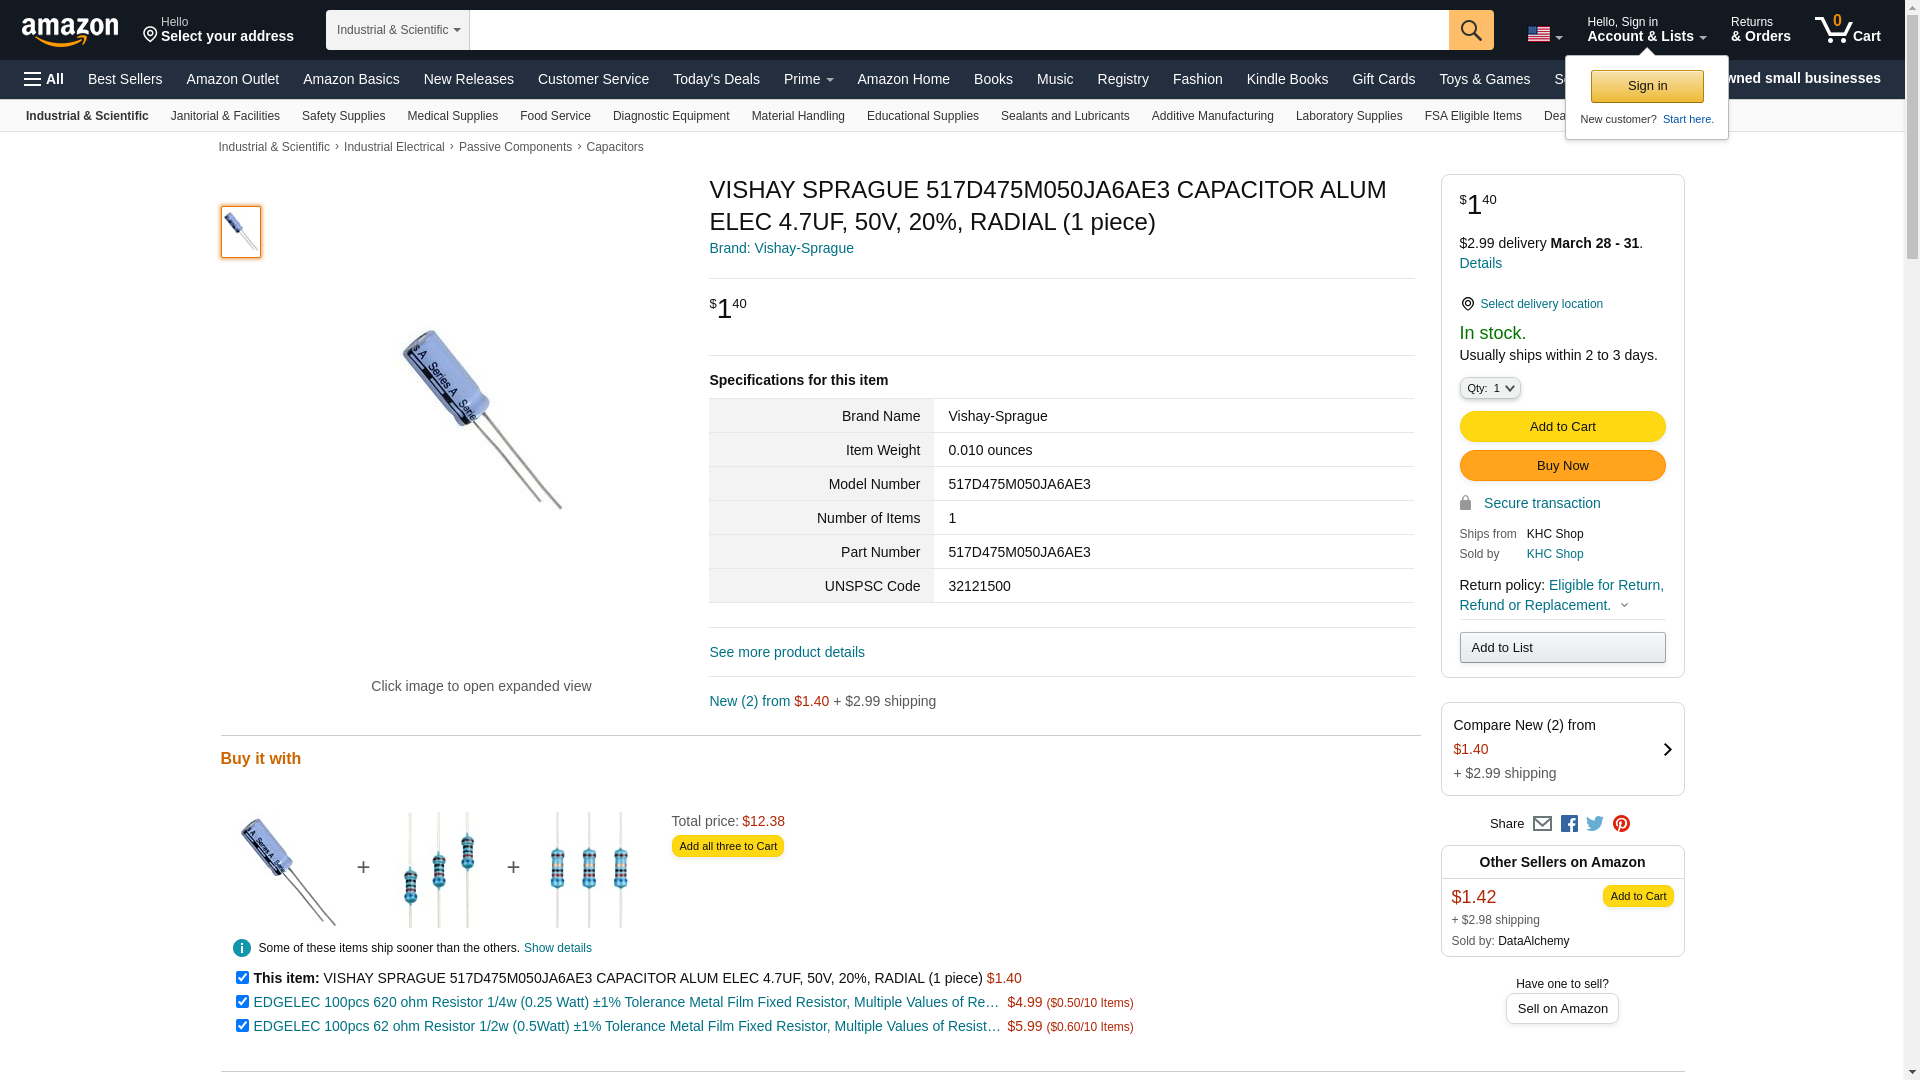Image resolution: width=1920 pixels, height=1080 pixels.
Task: Open the Qty quantity dropdown
Action: [1490, 388]
